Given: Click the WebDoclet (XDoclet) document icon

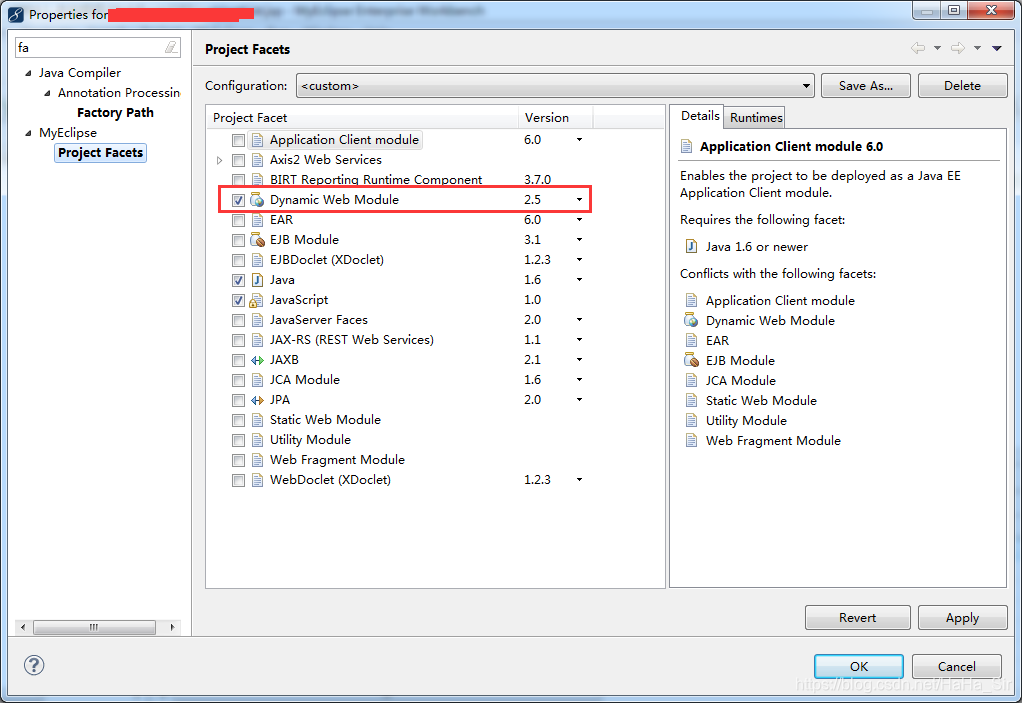Looking at the screenshot, I should coord(257,480).
